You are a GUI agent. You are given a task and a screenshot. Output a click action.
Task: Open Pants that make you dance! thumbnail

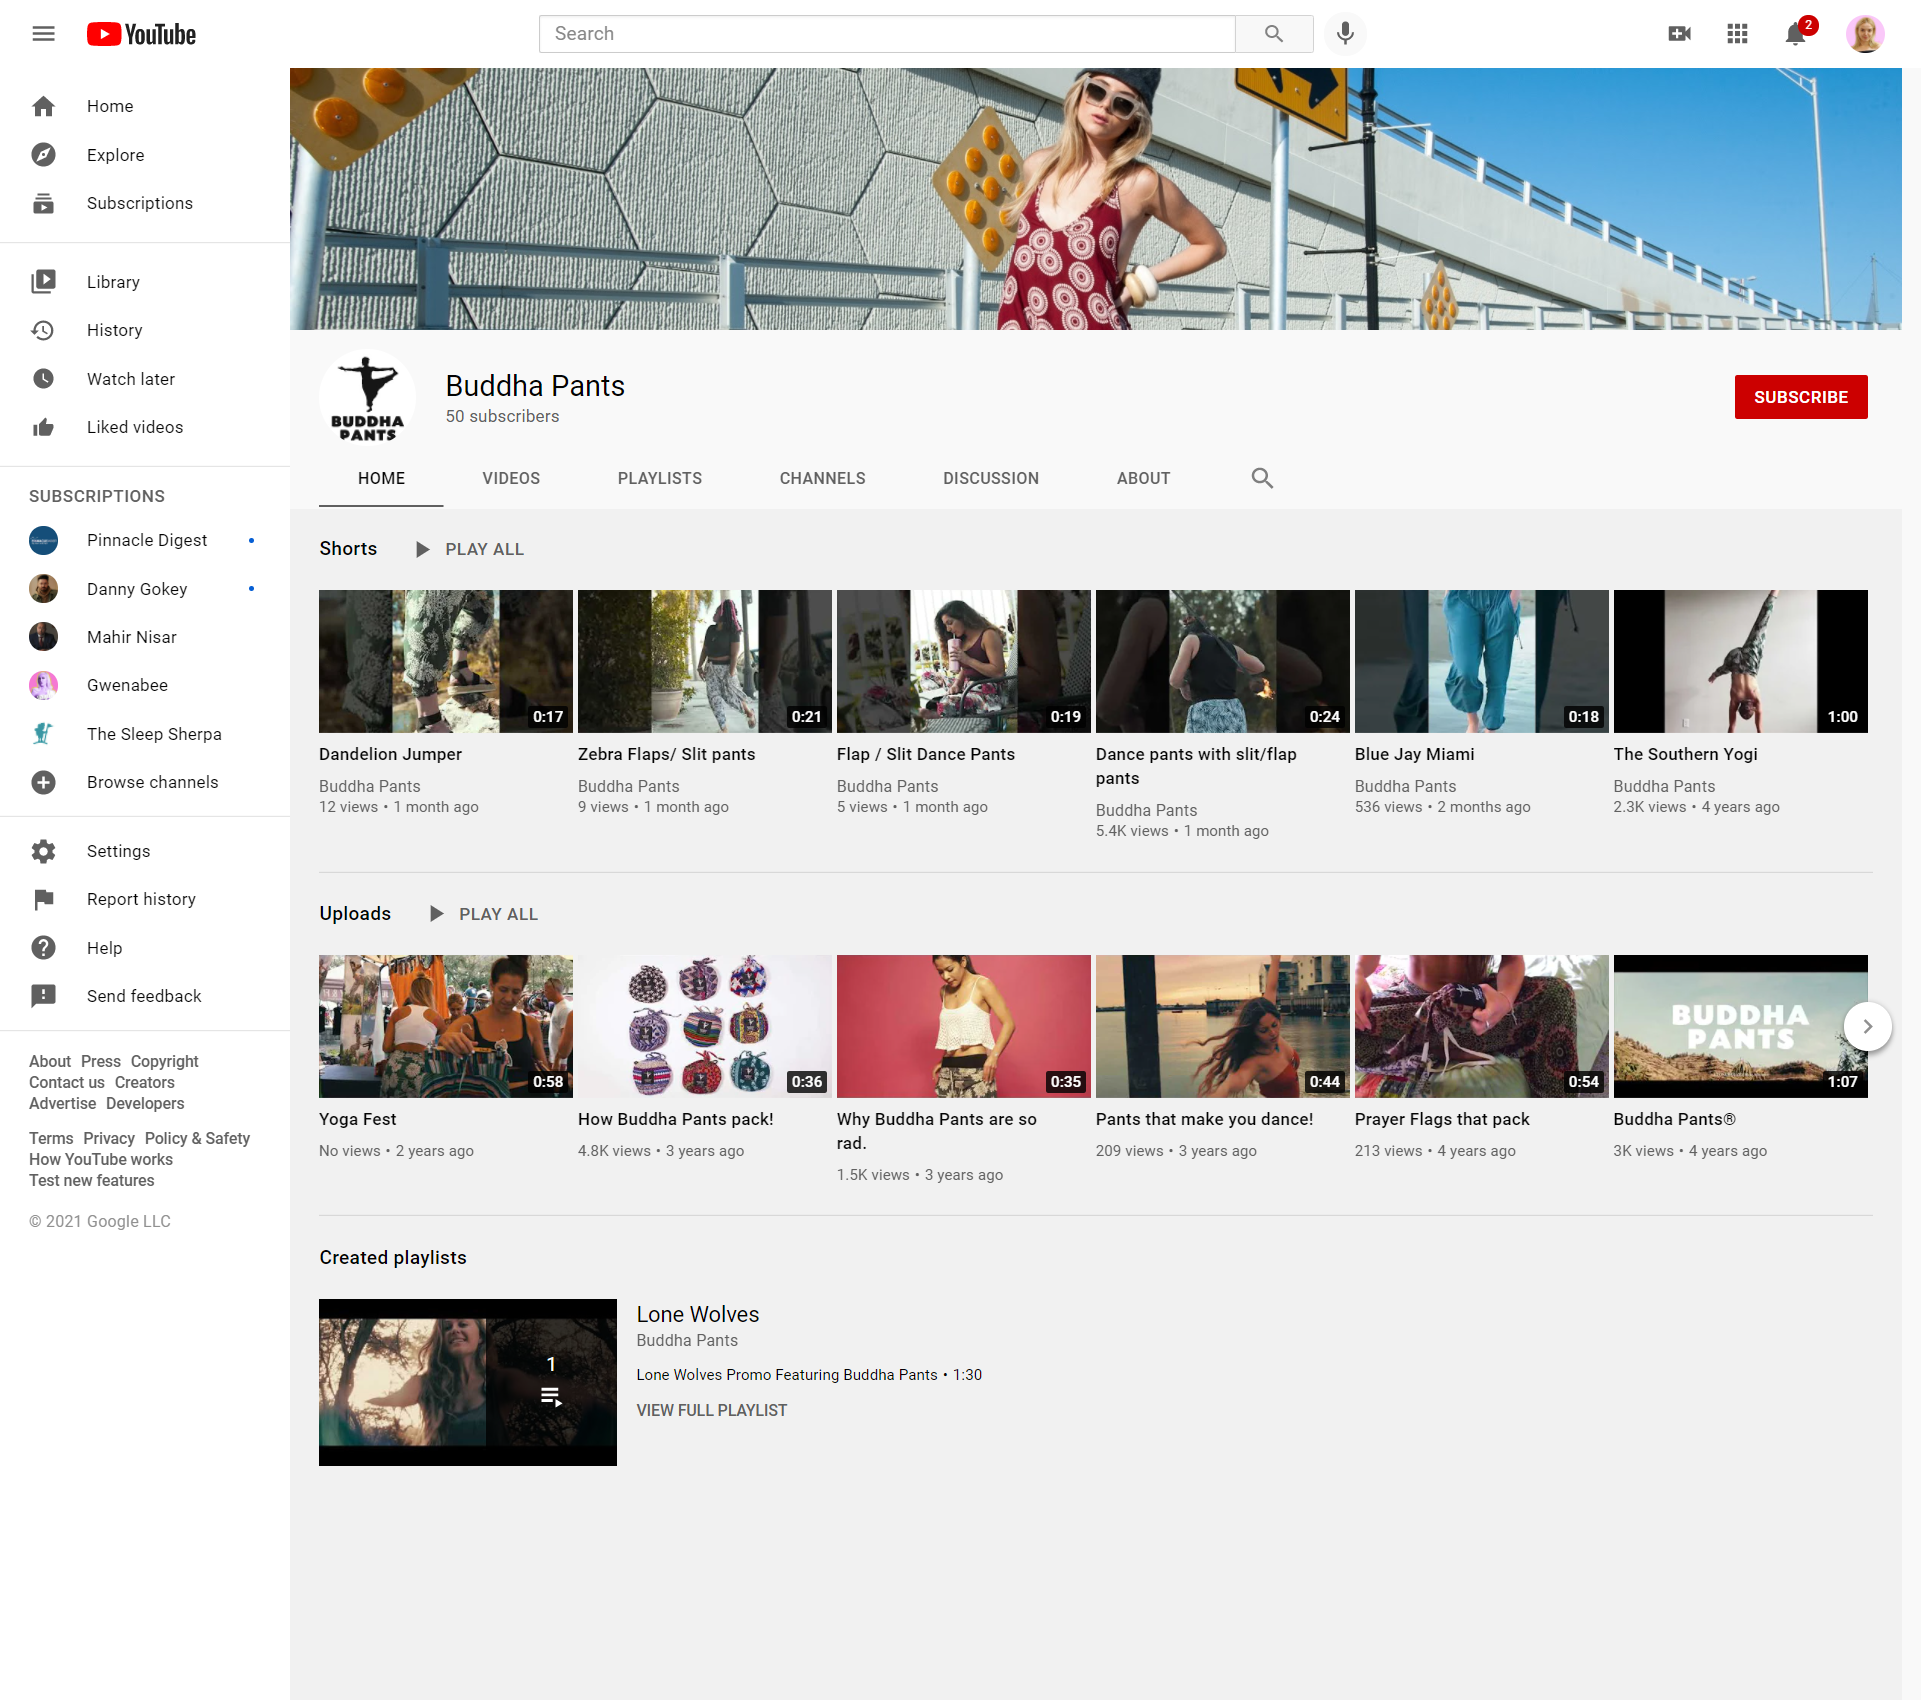pyautogui.click(x=1222, y=1026)
